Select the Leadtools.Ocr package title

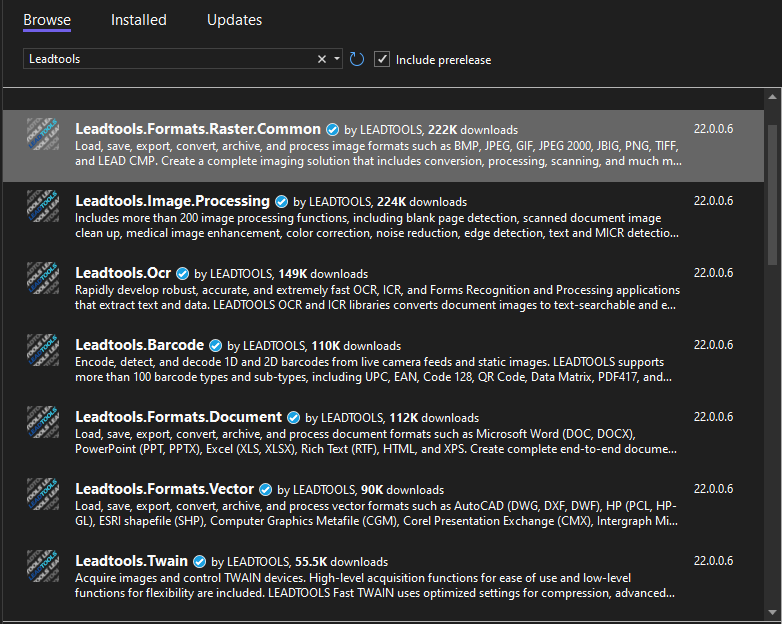click(123, 273)
